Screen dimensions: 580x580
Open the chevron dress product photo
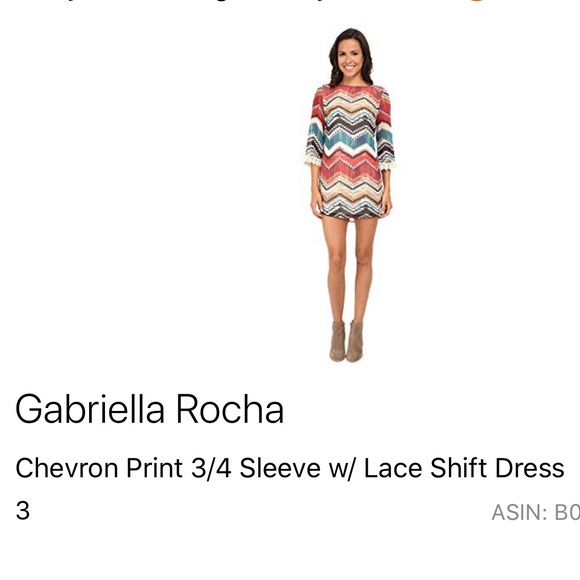tap(350, 195)
